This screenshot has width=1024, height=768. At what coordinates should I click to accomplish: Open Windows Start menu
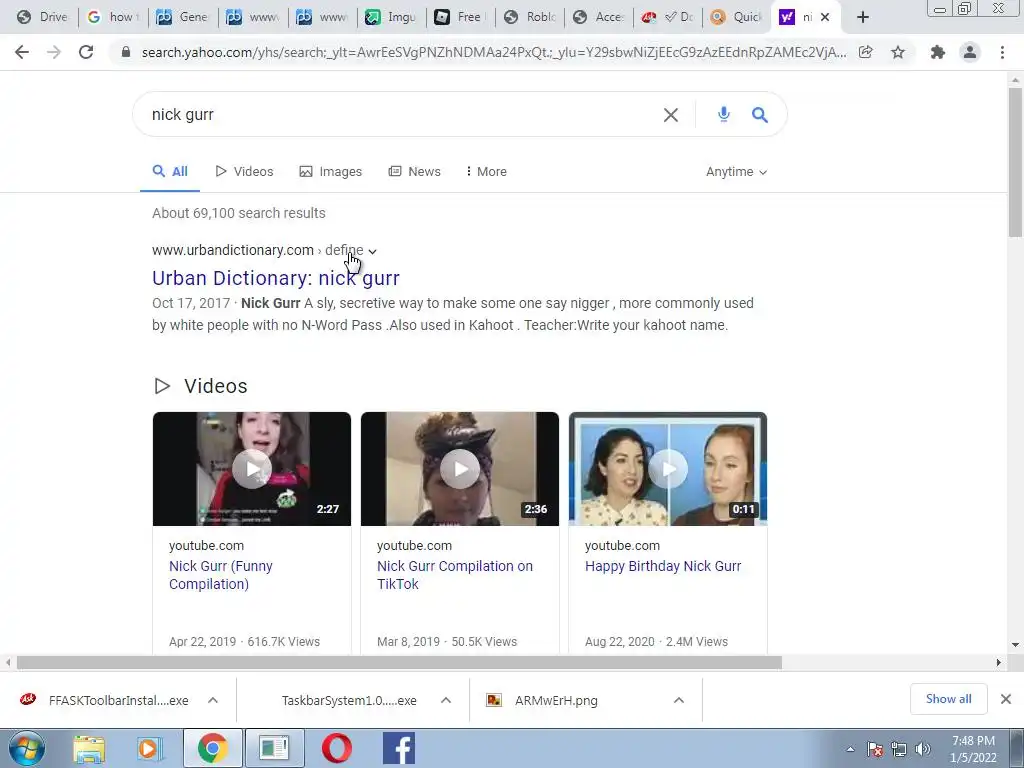(x=26, y=748)
